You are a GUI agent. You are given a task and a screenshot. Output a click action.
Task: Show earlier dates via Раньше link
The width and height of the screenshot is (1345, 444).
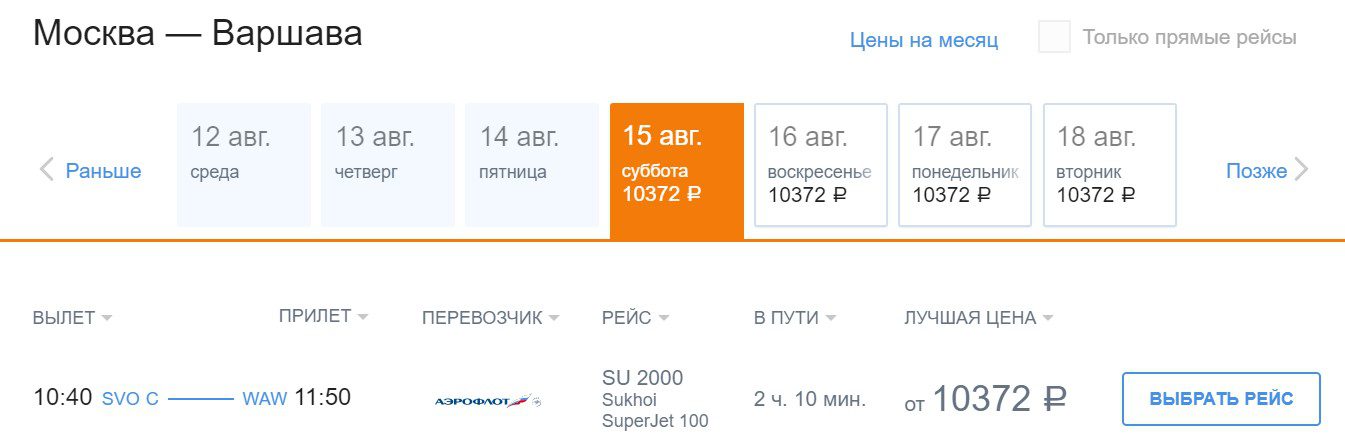click(103, 171)
